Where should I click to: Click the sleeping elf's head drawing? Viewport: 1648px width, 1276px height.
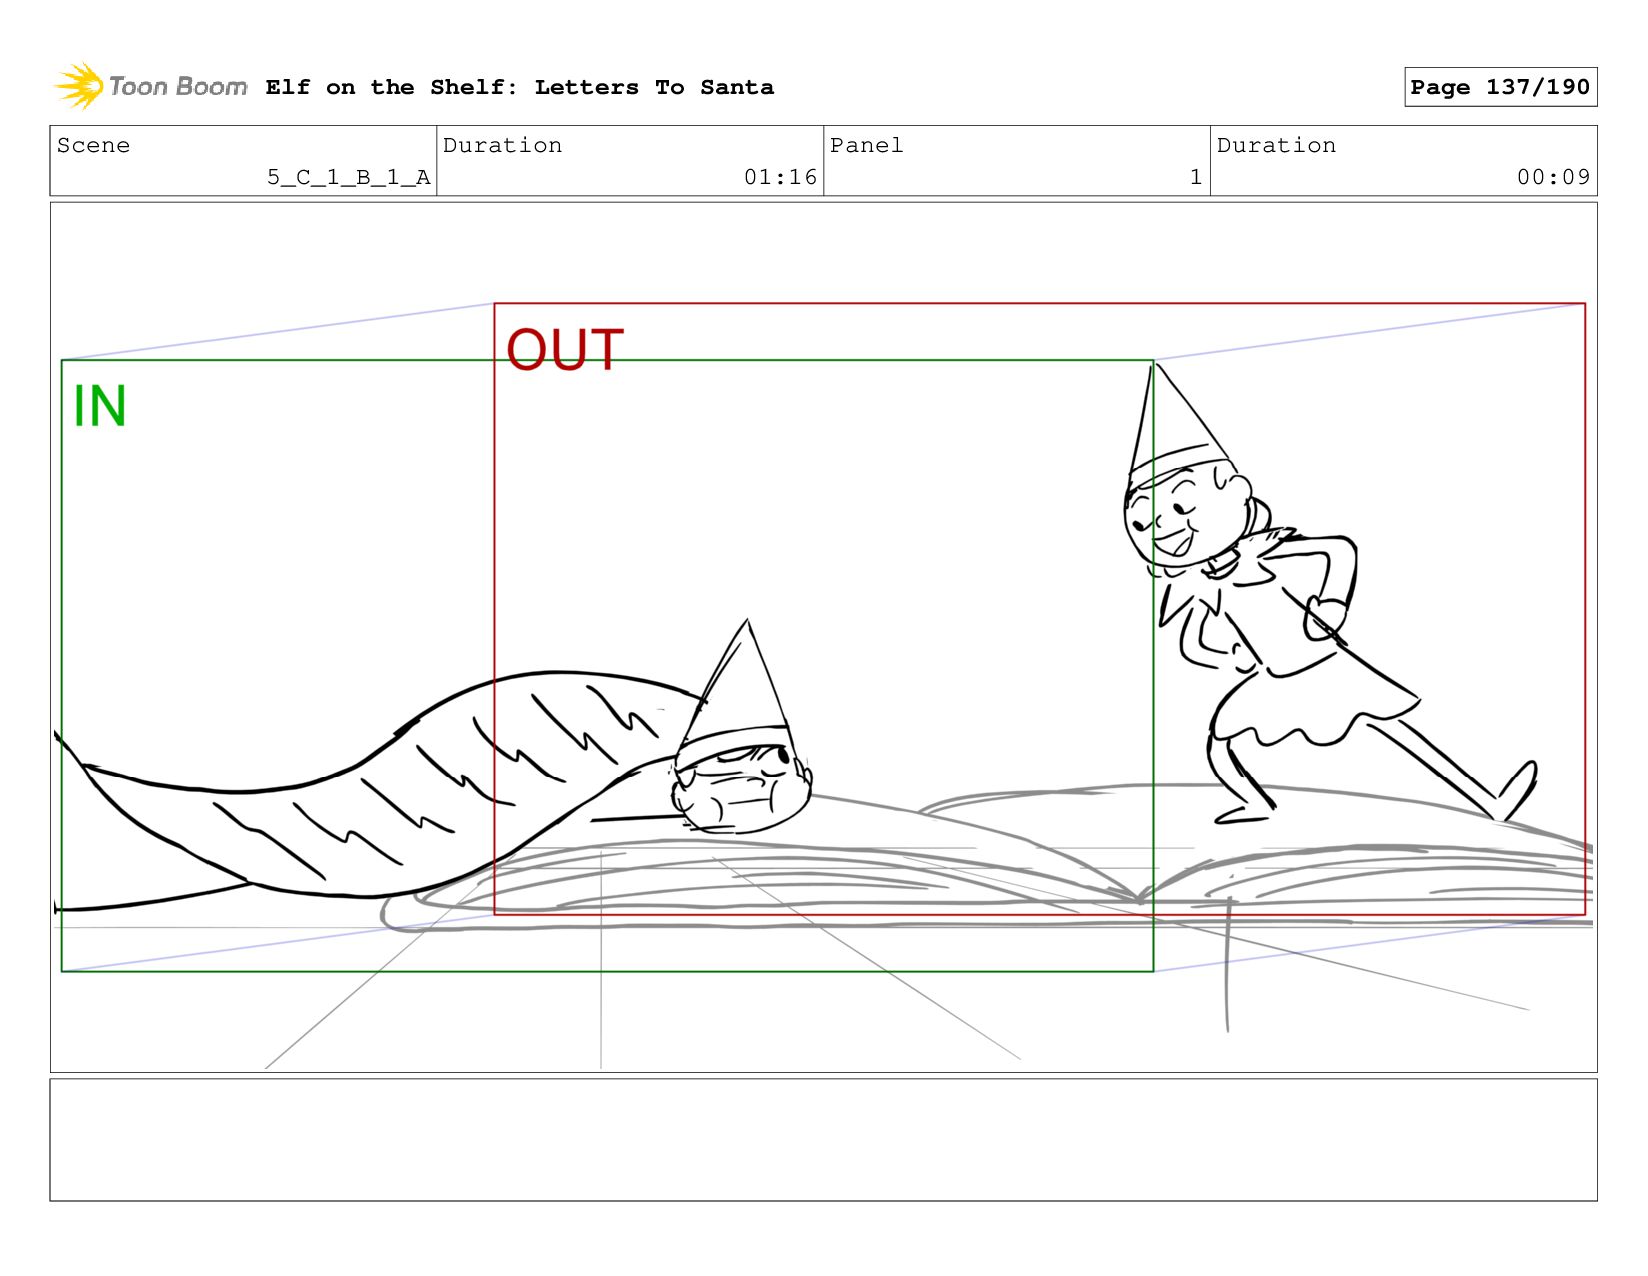[741, 729]
